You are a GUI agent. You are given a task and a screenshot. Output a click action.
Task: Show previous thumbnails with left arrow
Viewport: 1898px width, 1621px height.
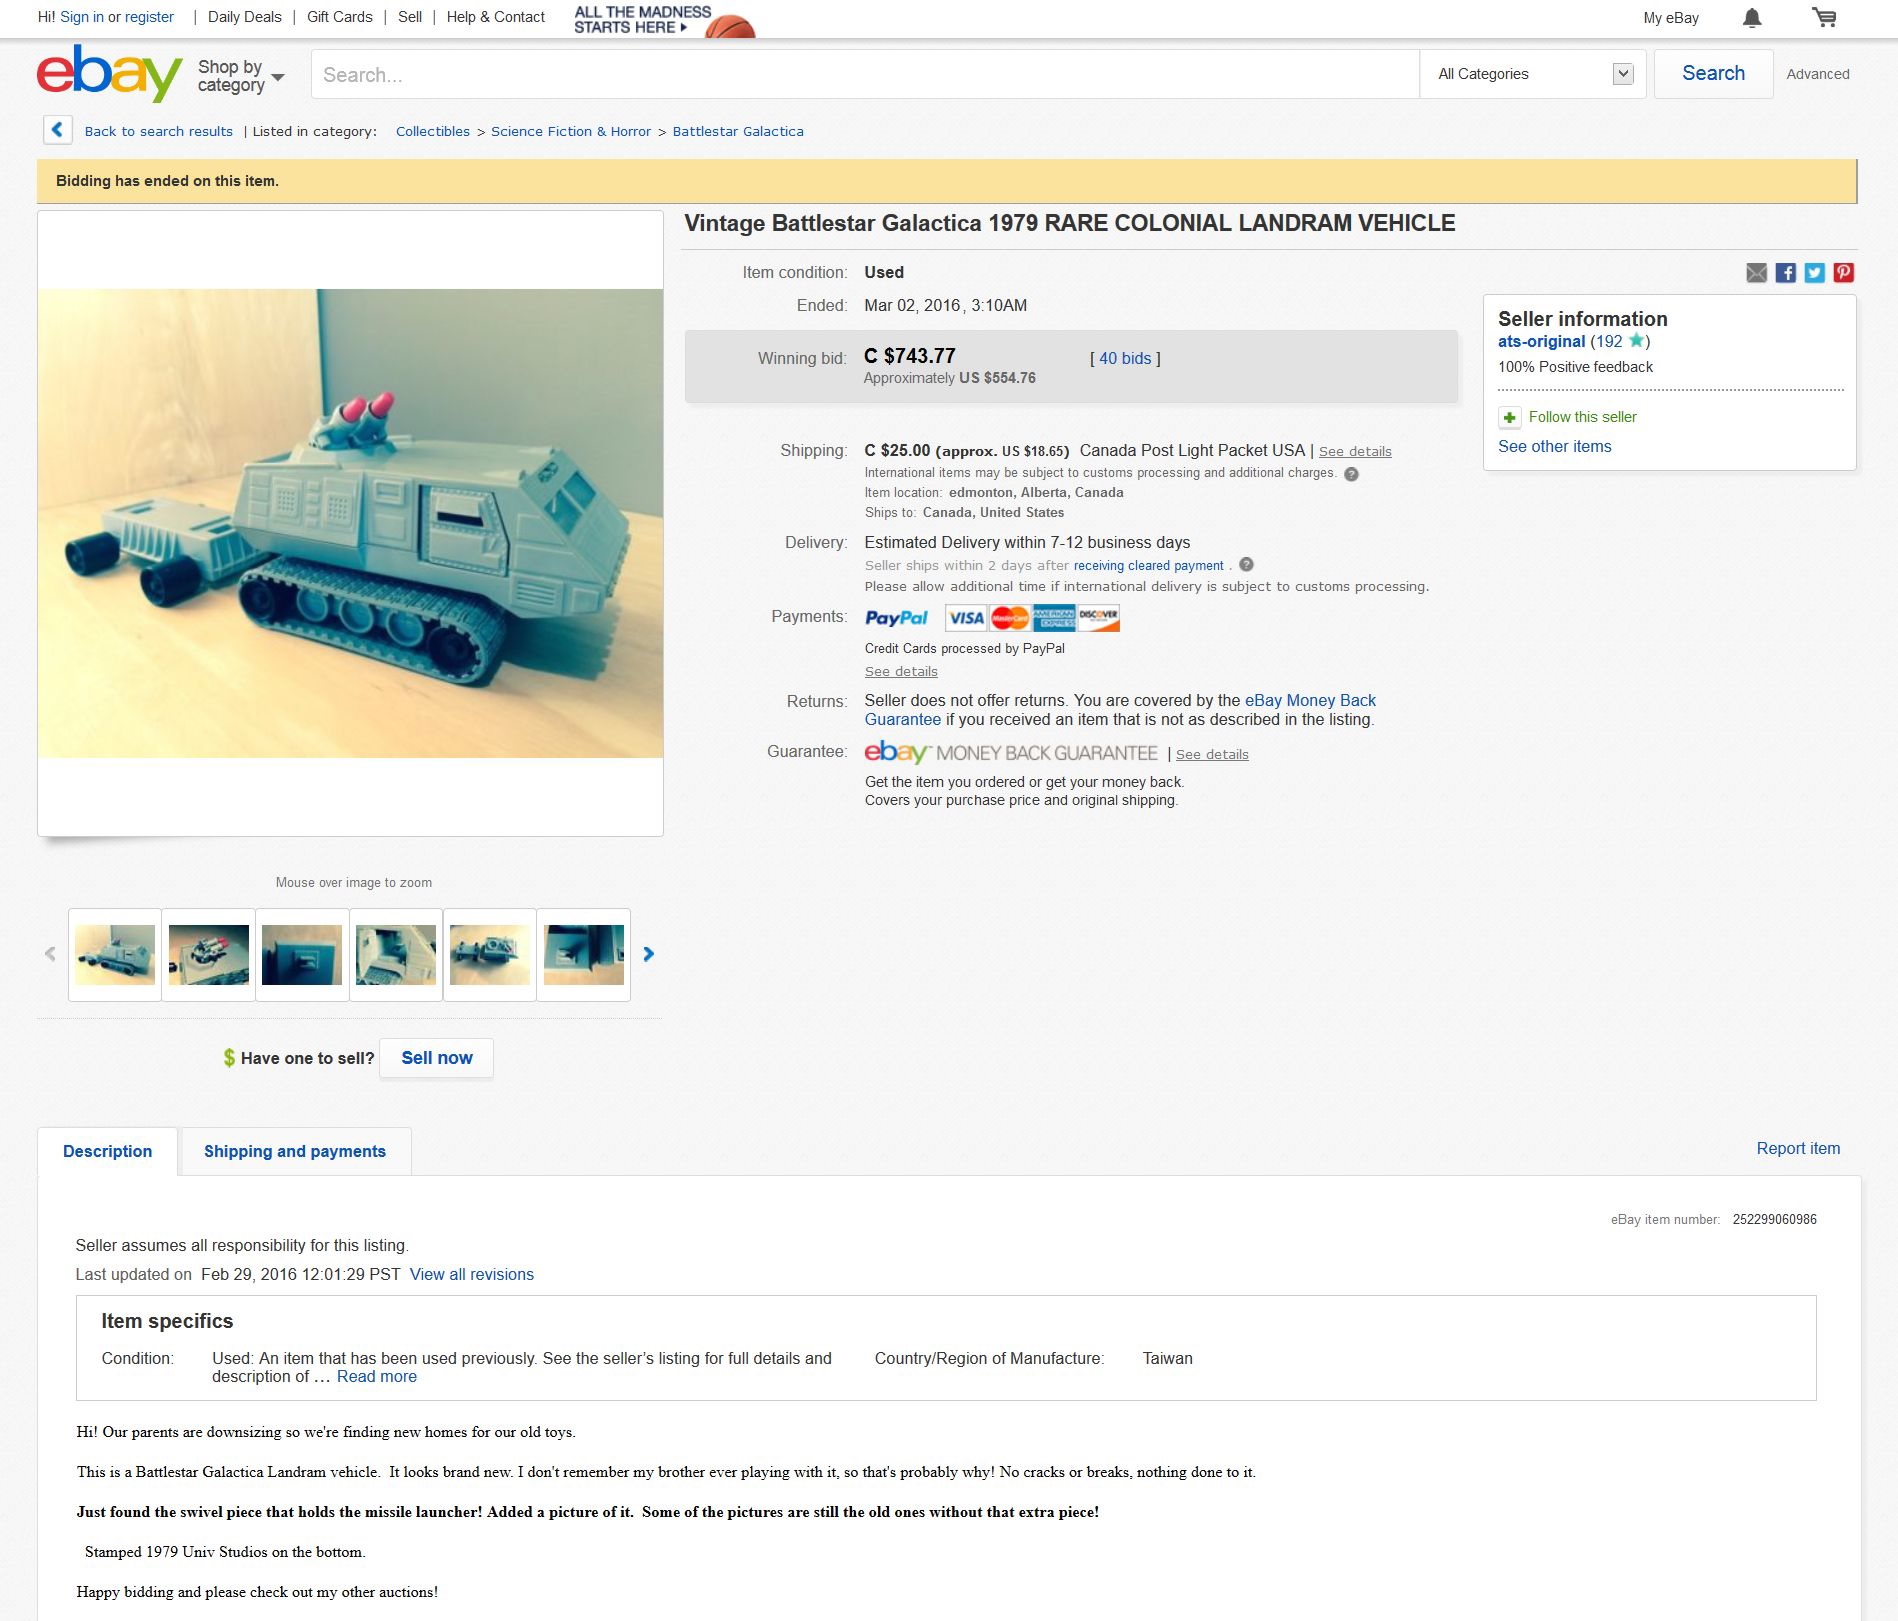(50, 954)
